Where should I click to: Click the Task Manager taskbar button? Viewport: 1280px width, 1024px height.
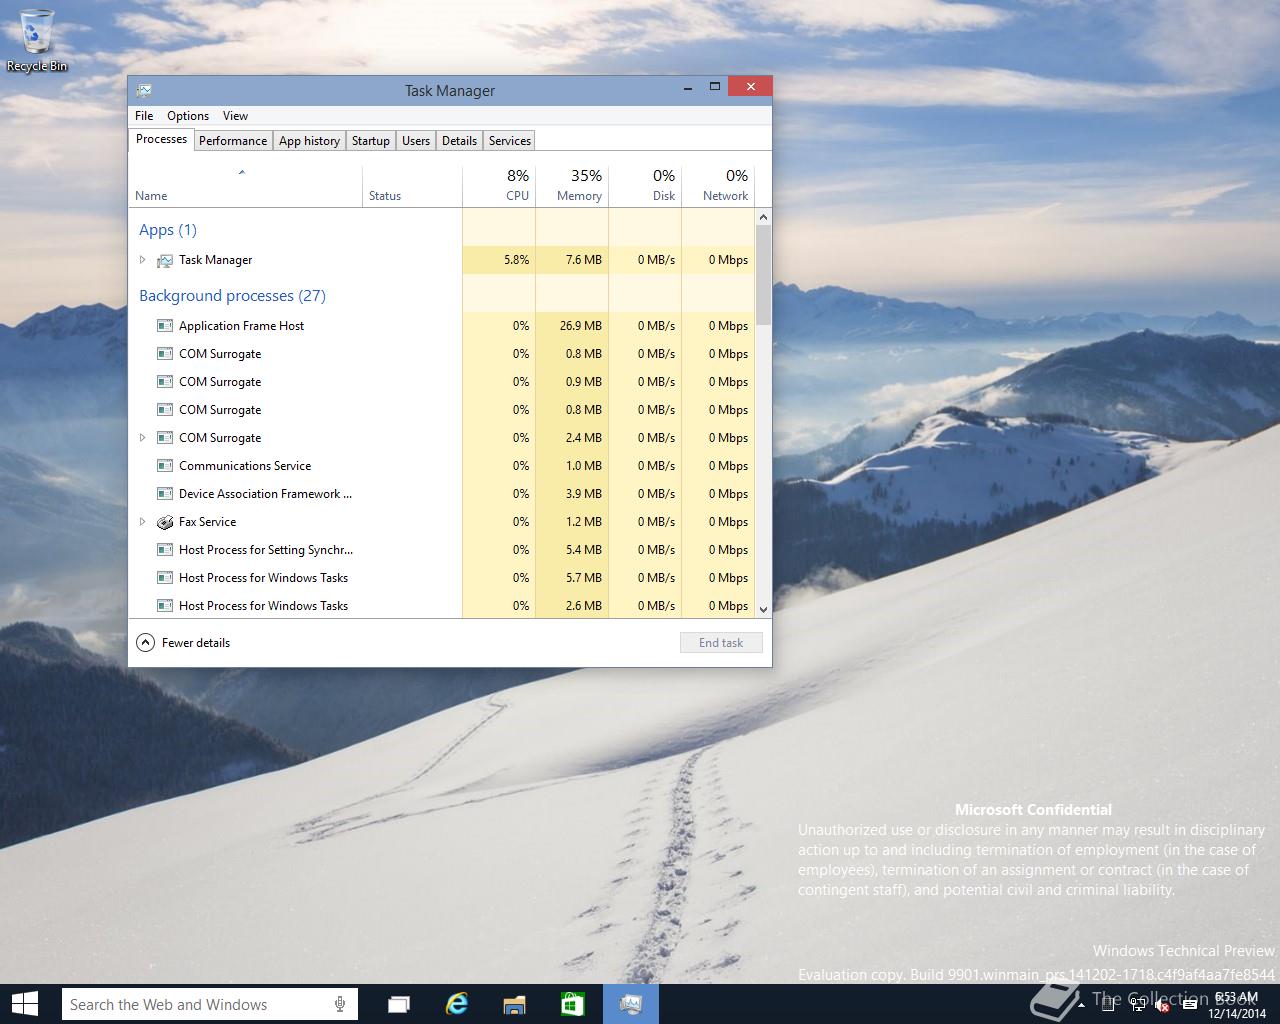click(630, 1004)
